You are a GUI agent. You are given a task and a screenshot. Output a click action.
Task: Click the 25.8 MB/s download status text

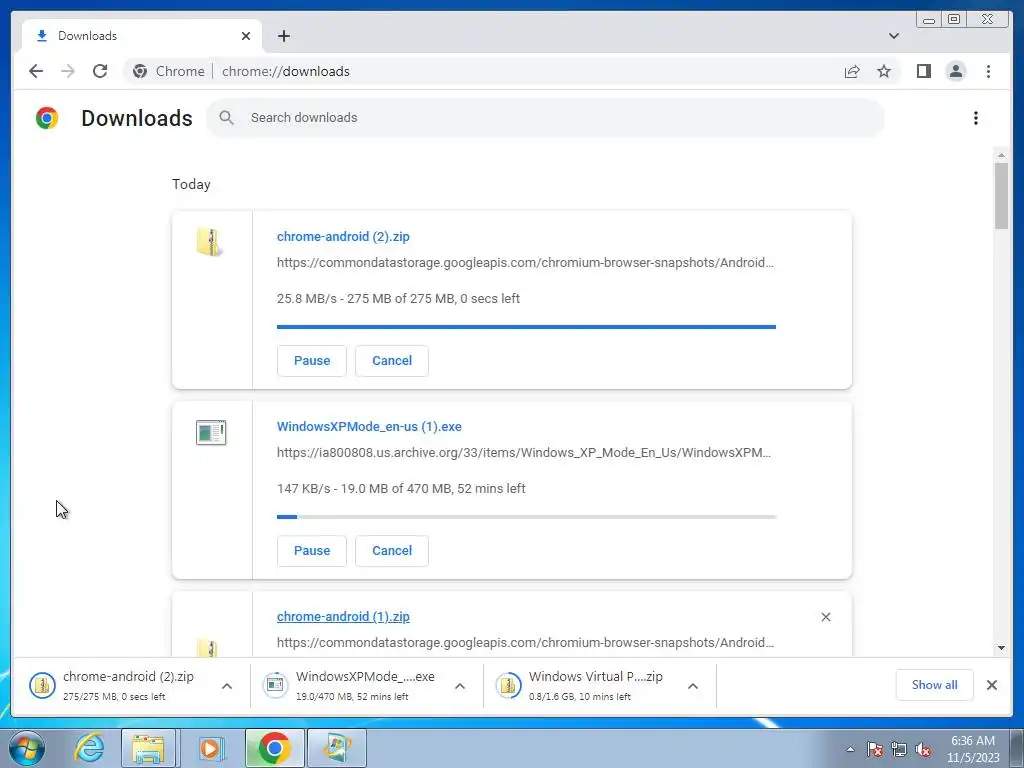click(398, 298)
